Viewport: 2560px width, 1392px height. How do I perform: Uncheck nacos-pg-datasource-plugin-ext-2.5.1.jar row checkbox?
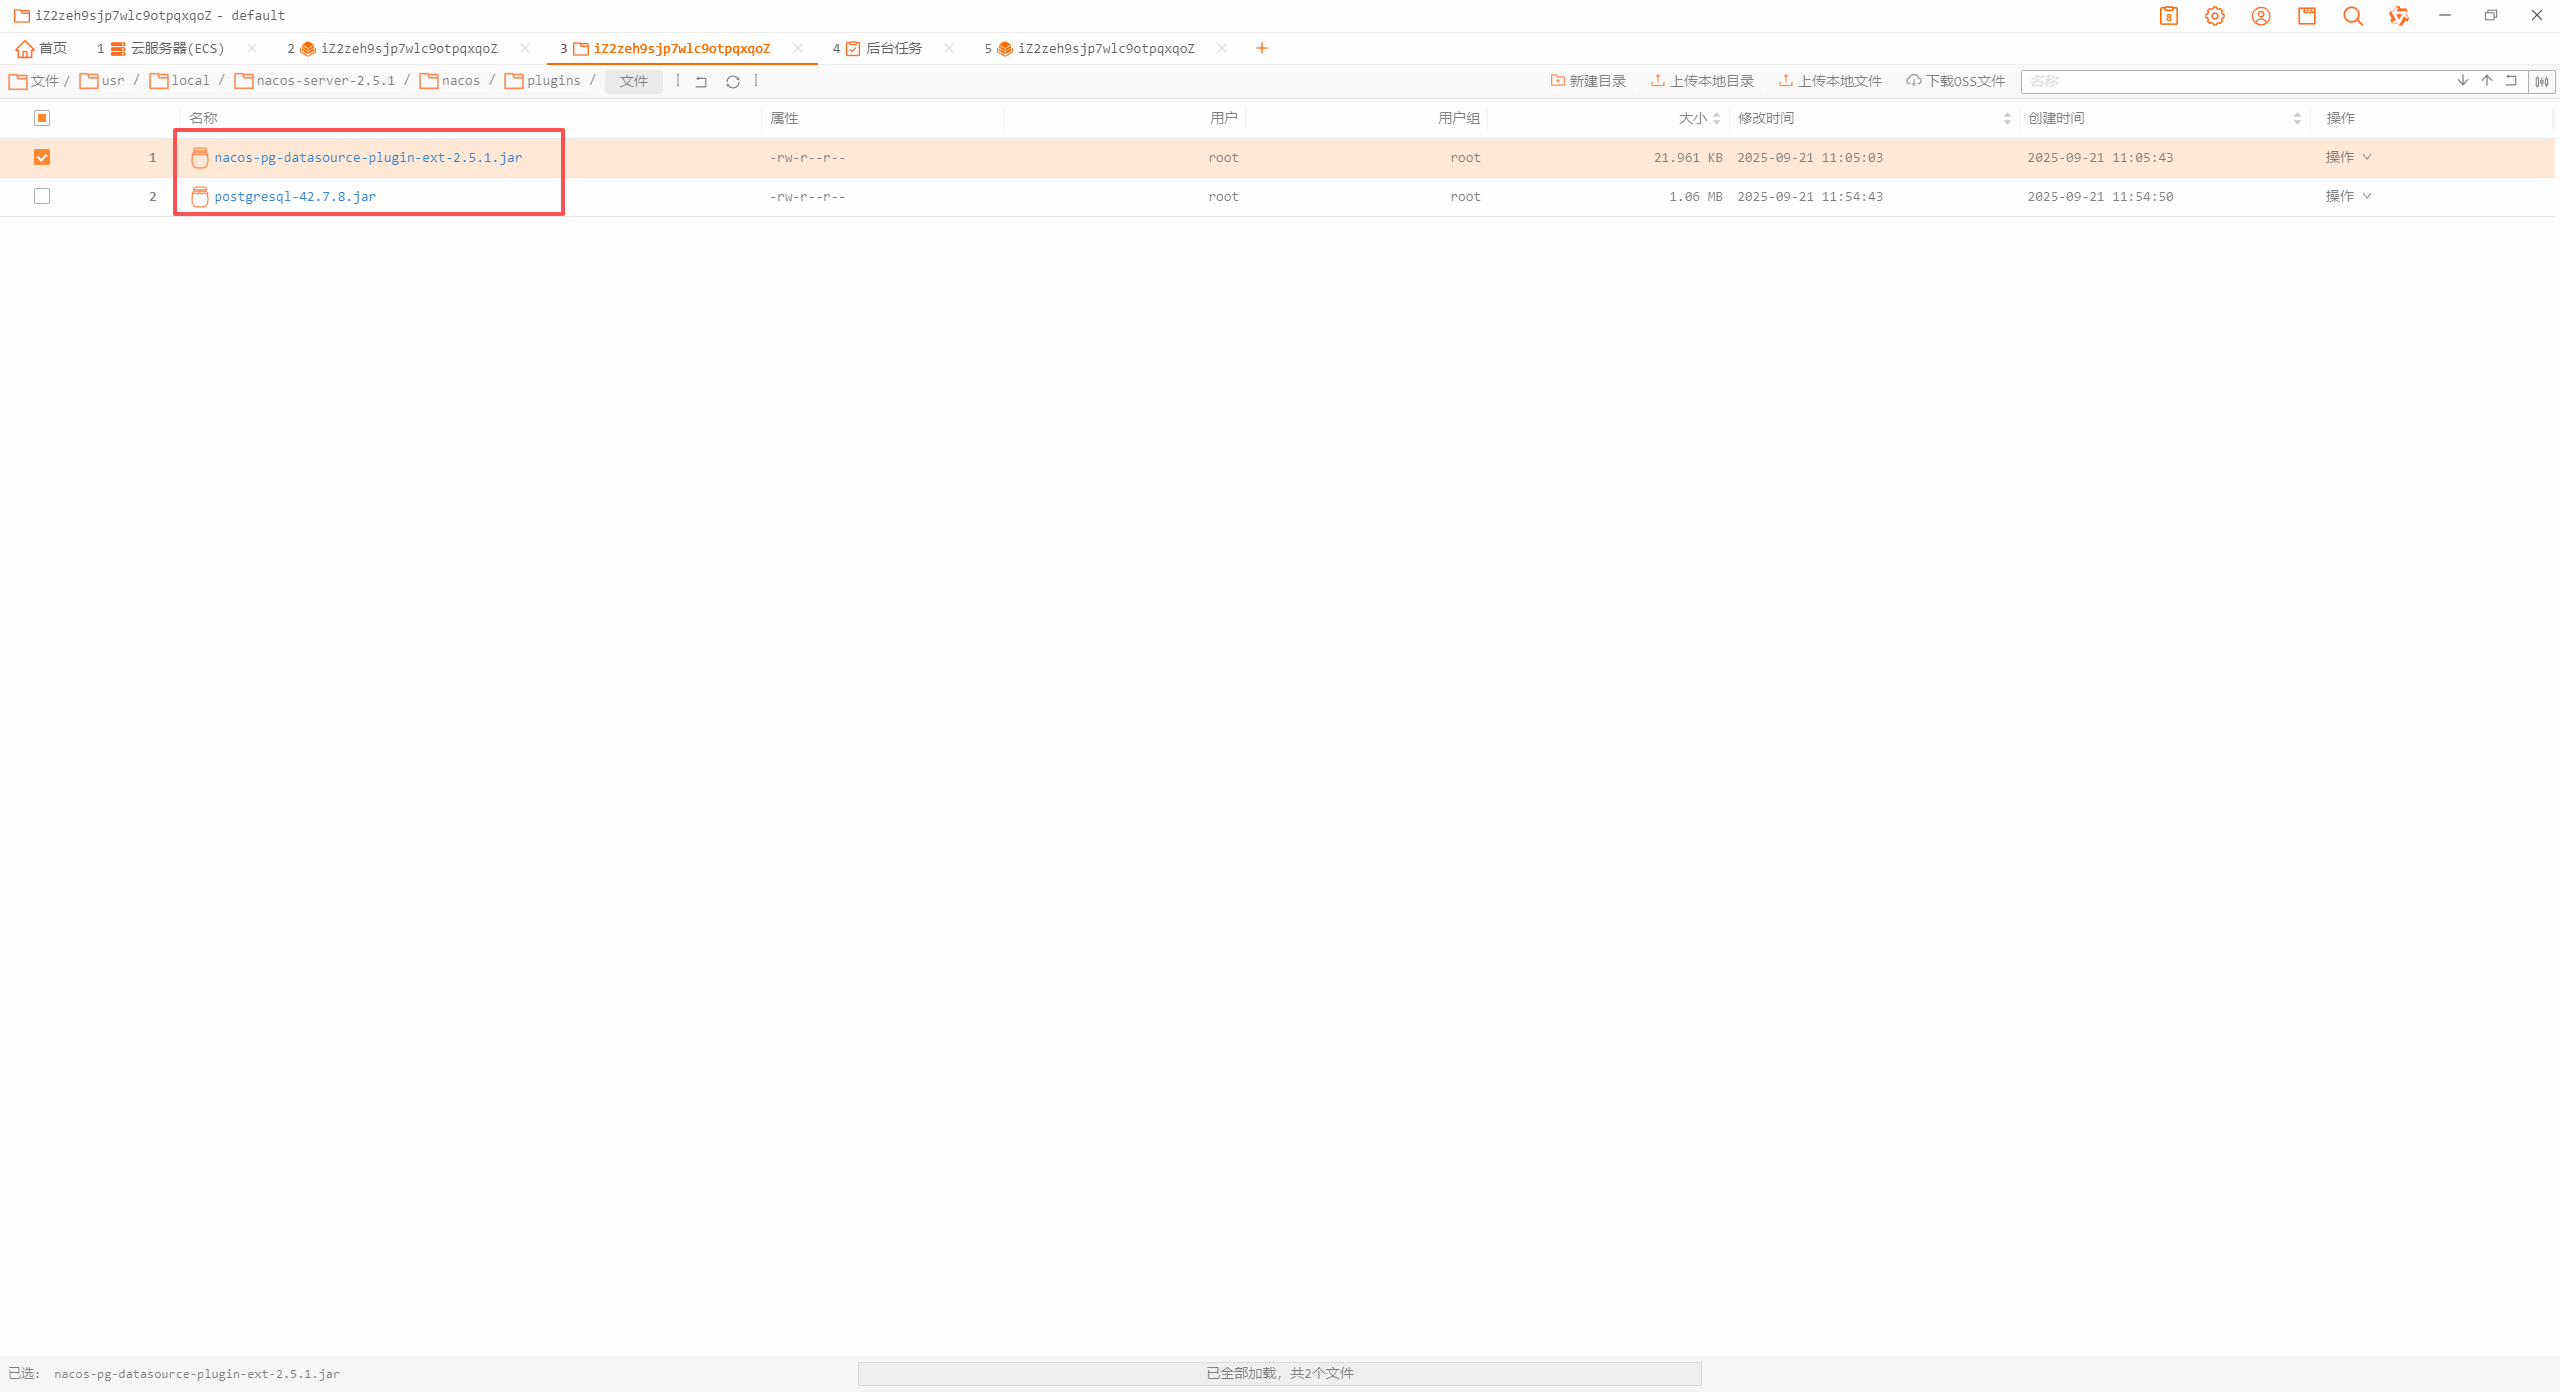pyautogui.click(x=41, y=157)
